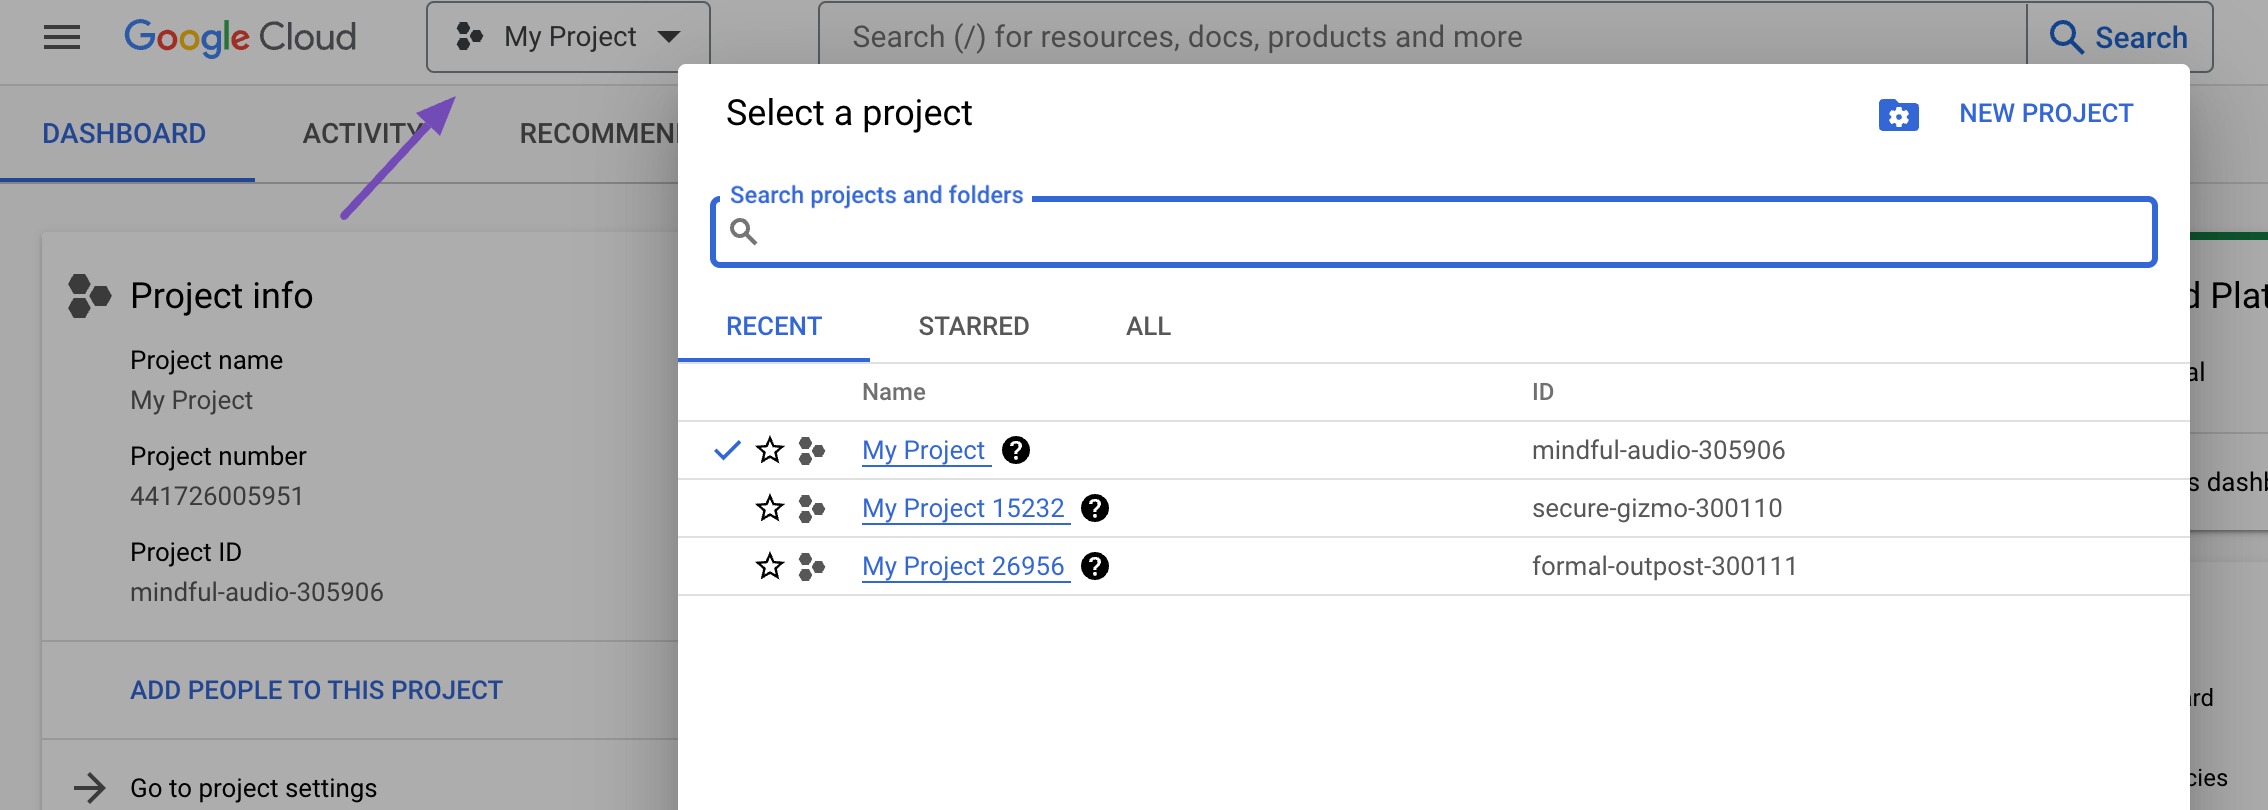
Task: Click the Name column header
Action: tap(894, 392)
